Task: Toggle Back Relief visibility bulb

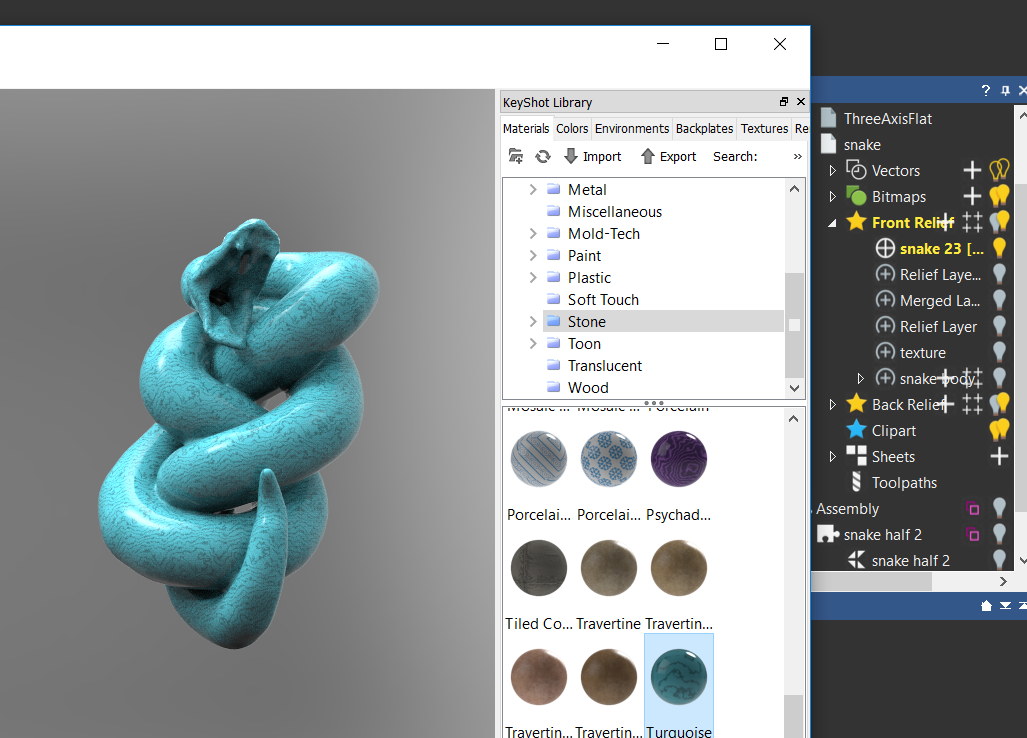Action: coord(999,403)
